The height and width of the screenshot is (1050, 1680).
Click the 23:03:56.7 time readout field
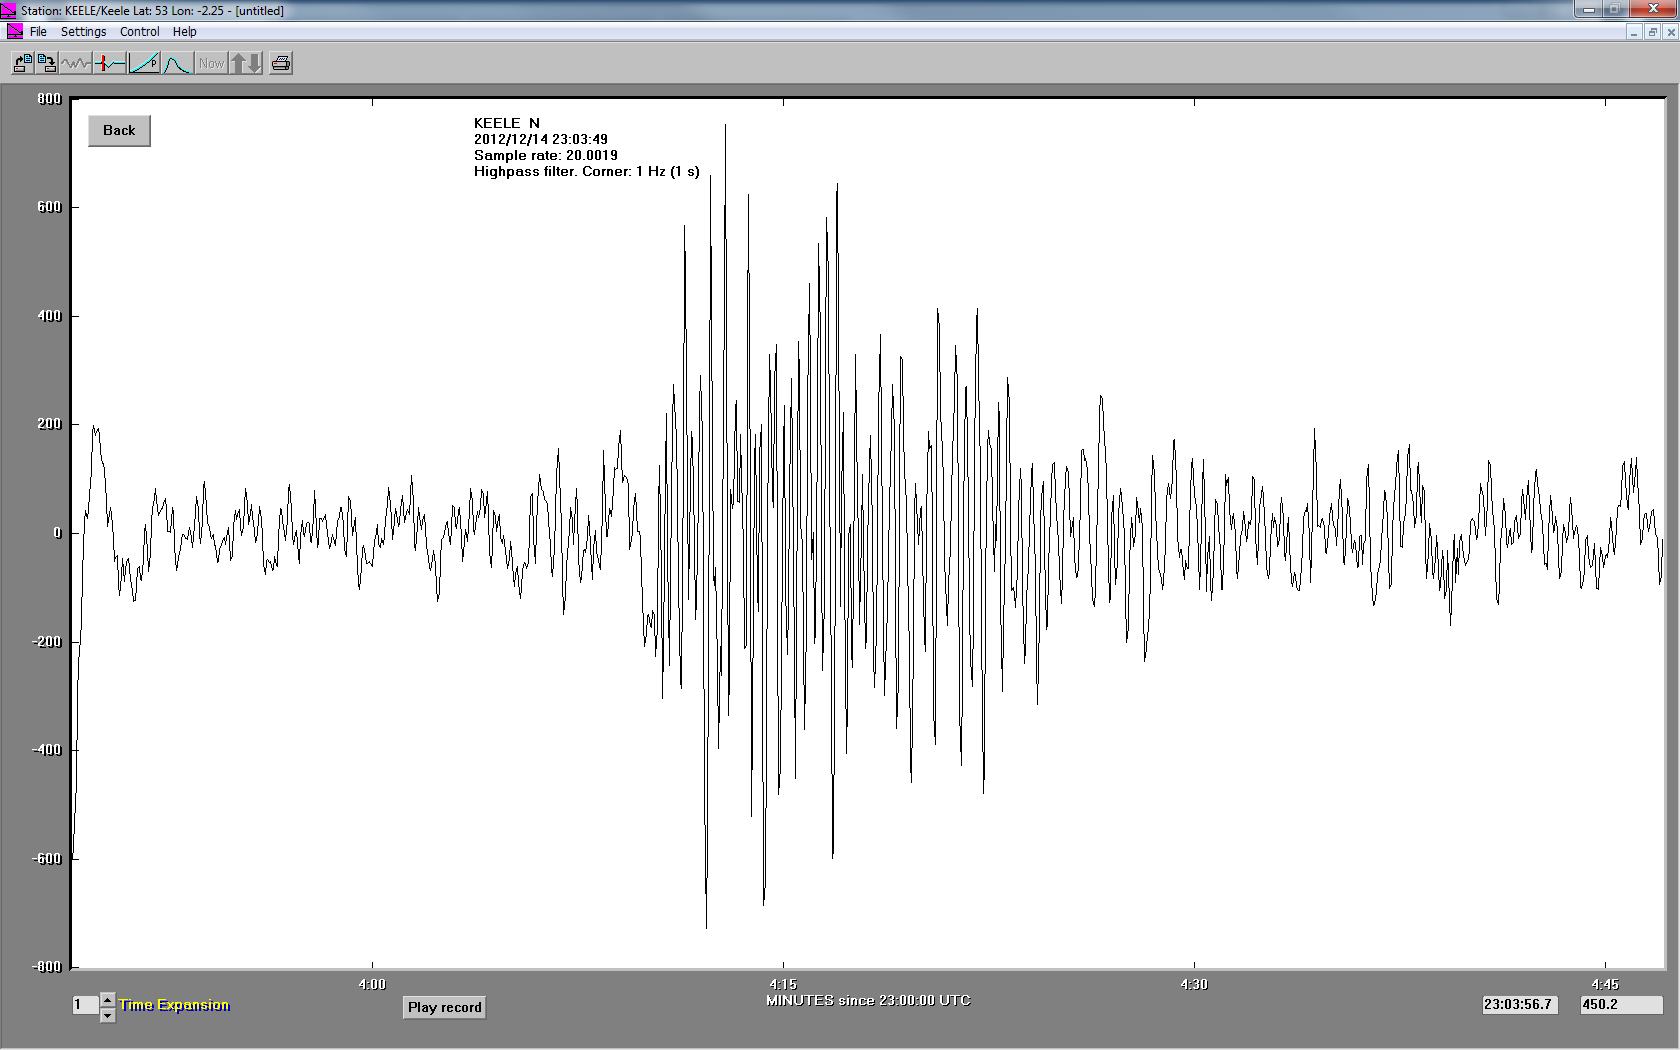pos(1519,1005)
